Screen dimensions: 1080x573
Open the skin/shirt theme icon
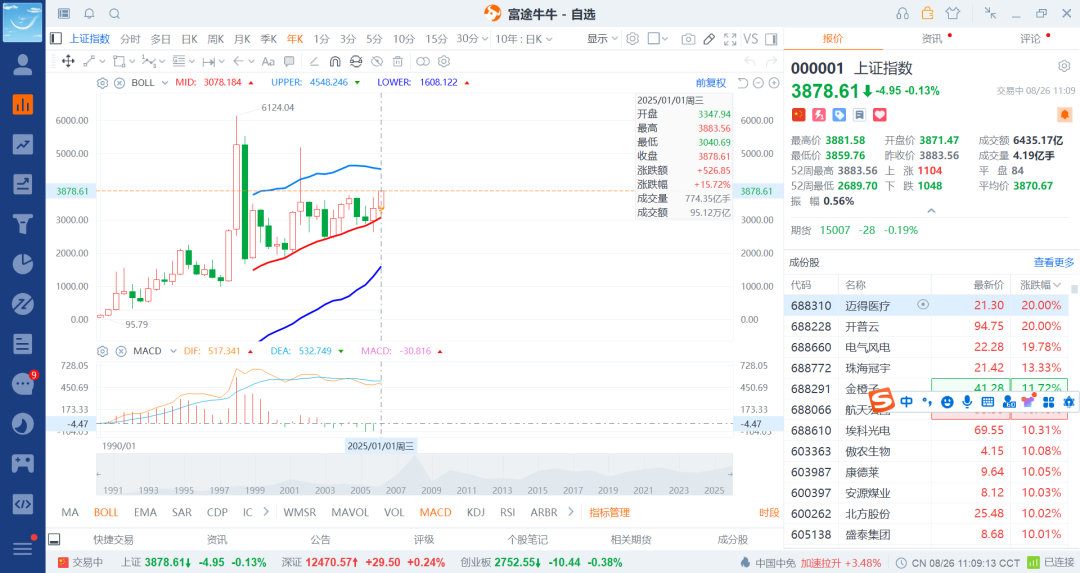pos(953,14)
